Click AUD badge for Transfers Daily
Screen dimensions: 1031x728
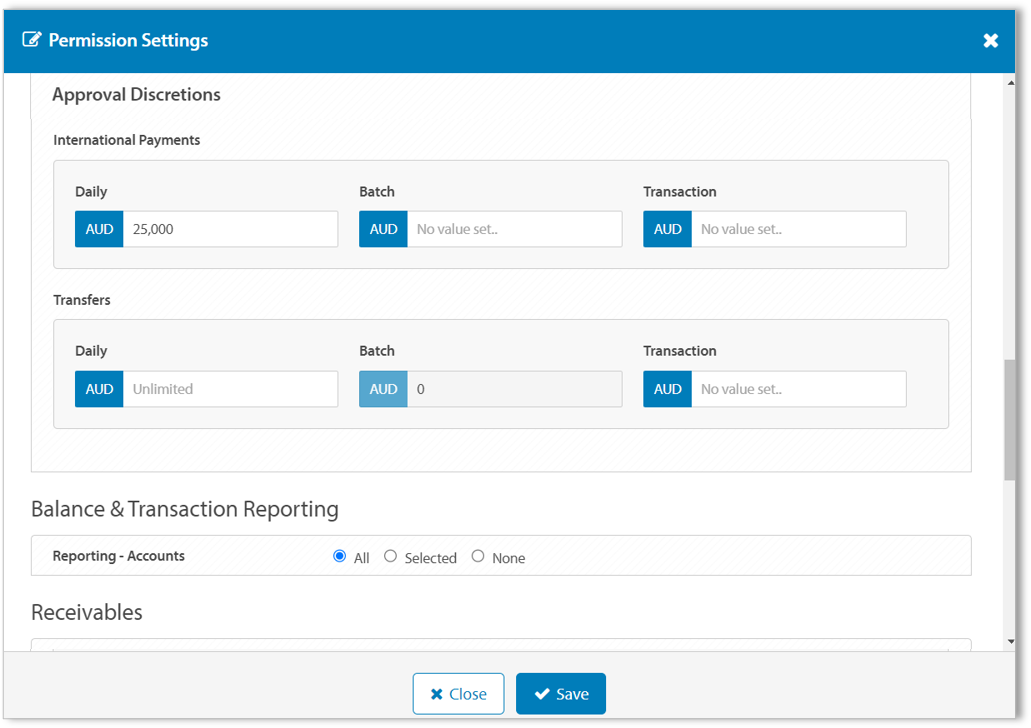pos(99,389)
